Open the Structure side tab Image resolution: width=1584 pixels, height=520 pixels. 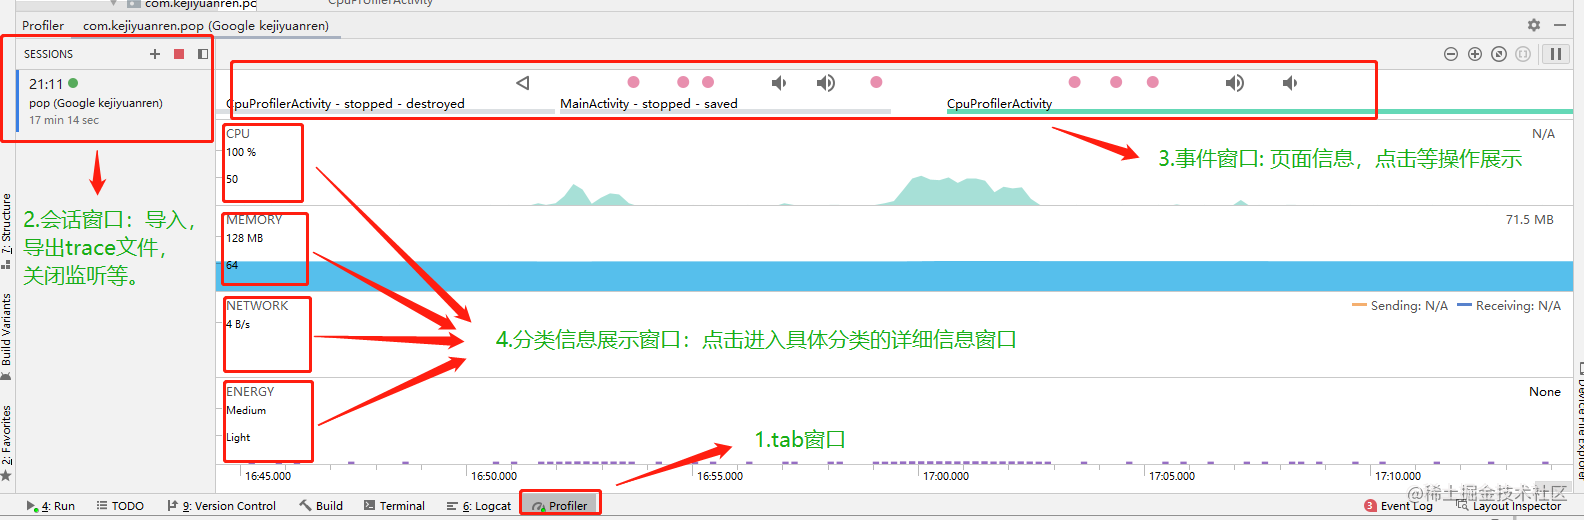click(x=6, y=231)
